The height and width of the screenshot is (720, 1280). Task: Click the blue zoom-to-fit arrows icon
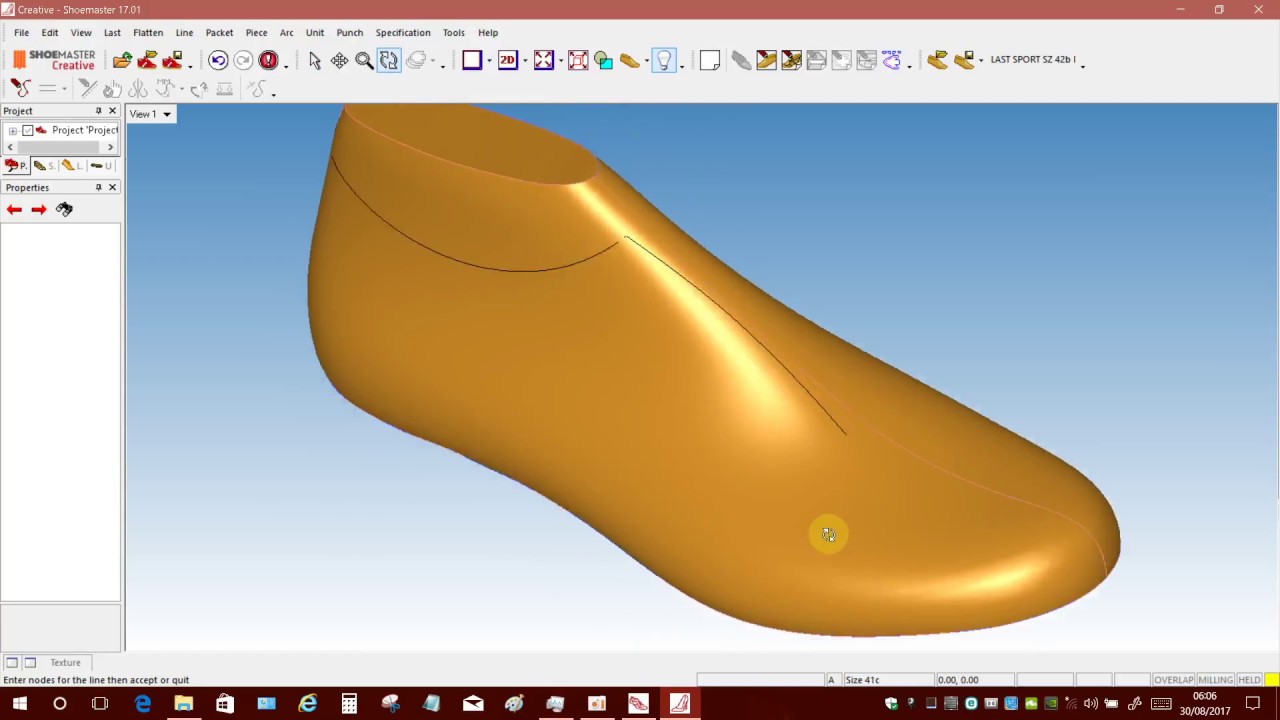(544, 60)
